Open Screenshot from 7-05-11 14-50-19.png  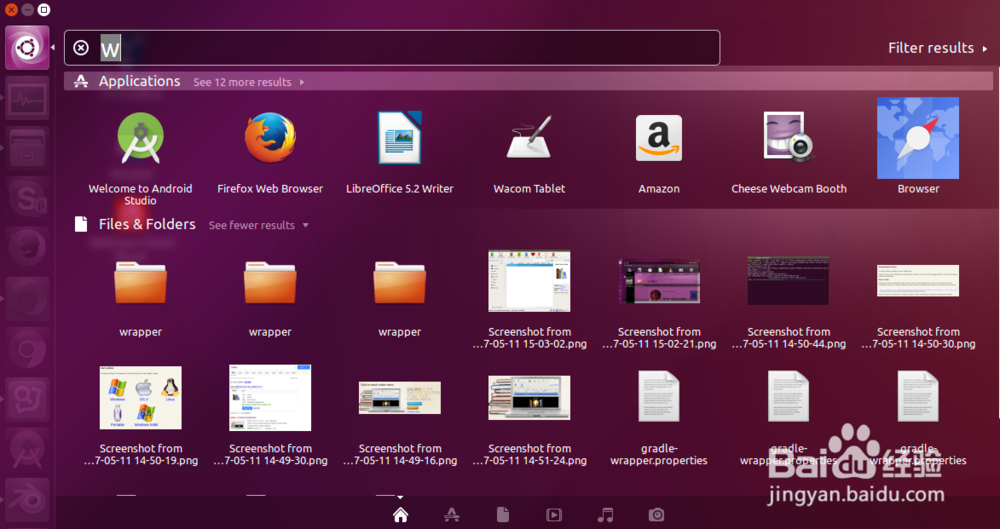[x=140, y=416]
